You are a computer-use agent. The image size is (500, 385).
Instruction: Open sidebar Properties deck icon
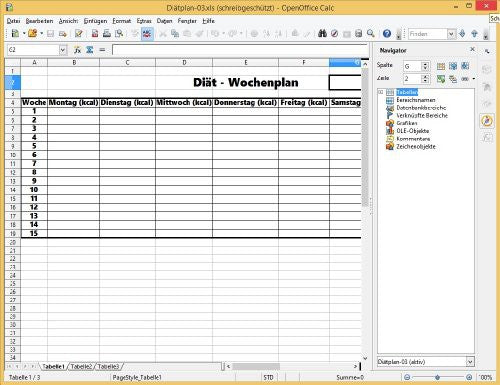[x=487, y=69]
